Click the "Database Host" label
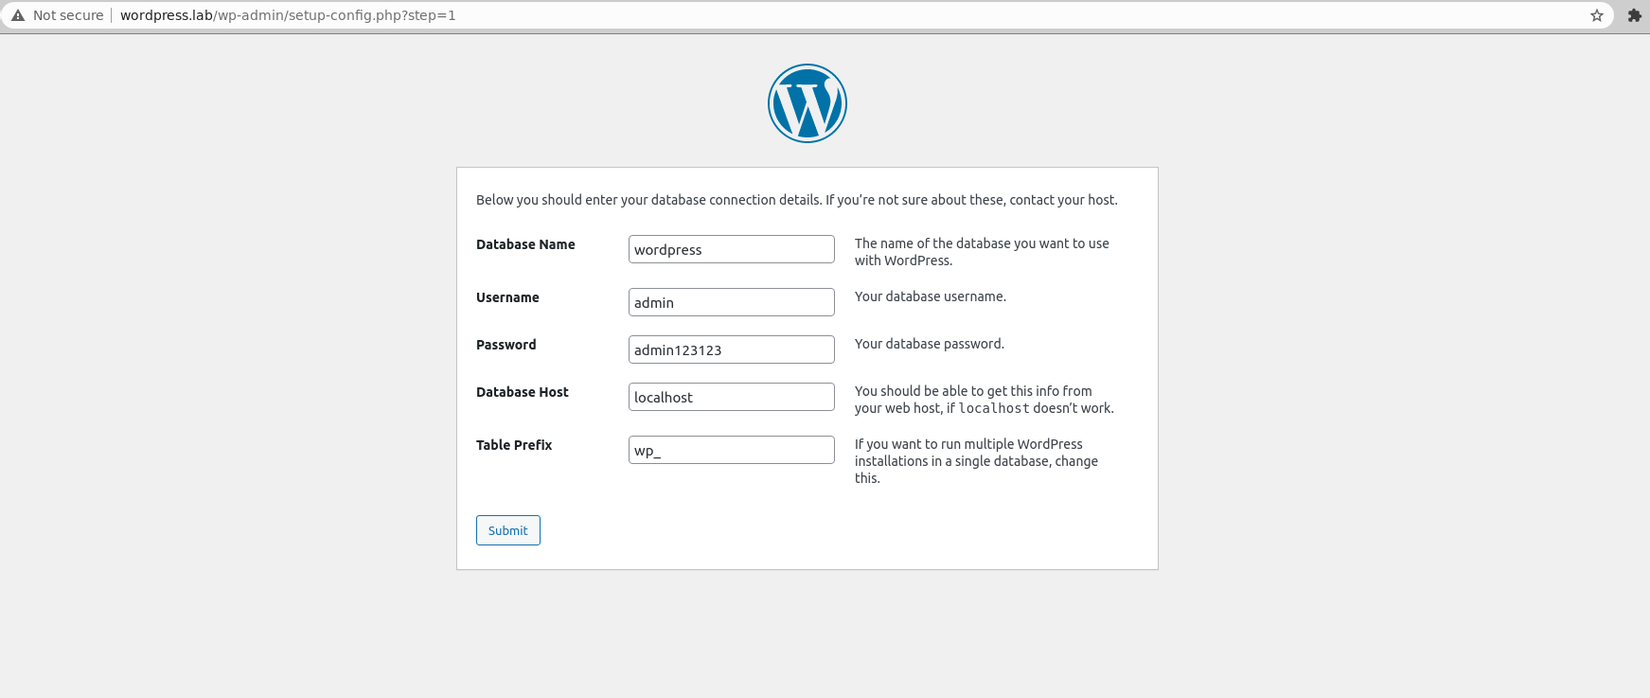Screen dimensions: 1650x698 [522, 393]
